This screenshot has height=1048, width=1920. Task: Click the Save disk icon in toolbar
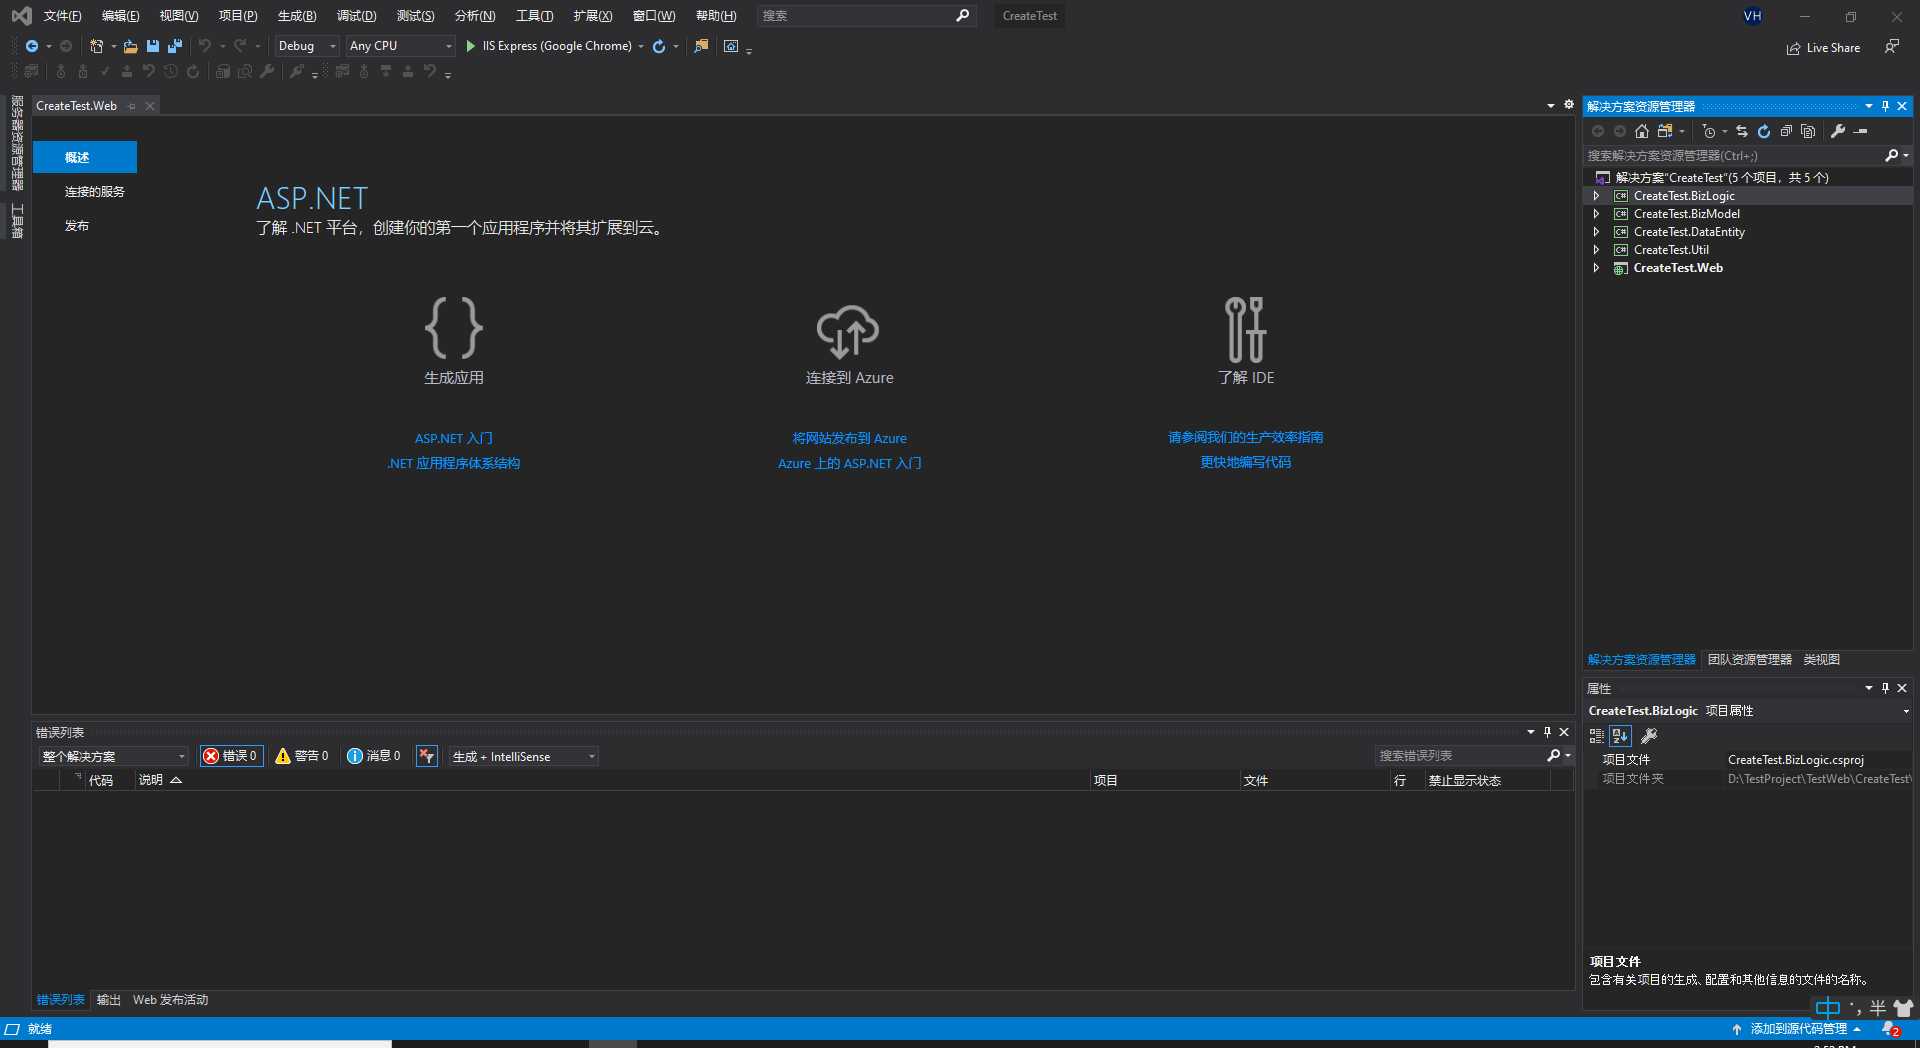point(153,46)
